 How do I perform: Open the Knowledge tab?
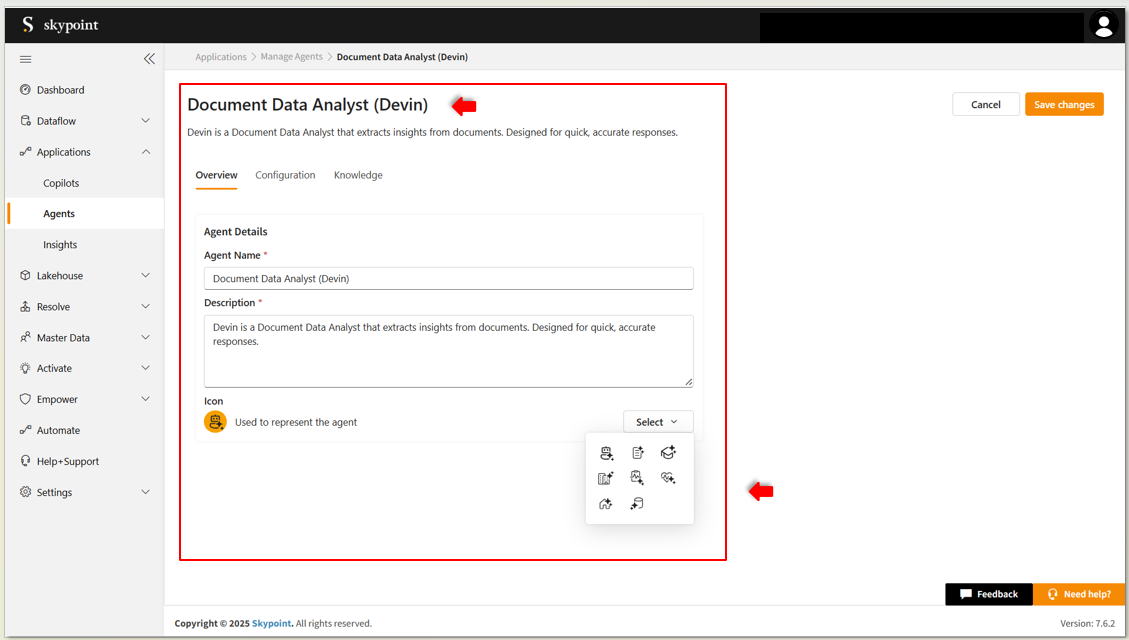358,175
